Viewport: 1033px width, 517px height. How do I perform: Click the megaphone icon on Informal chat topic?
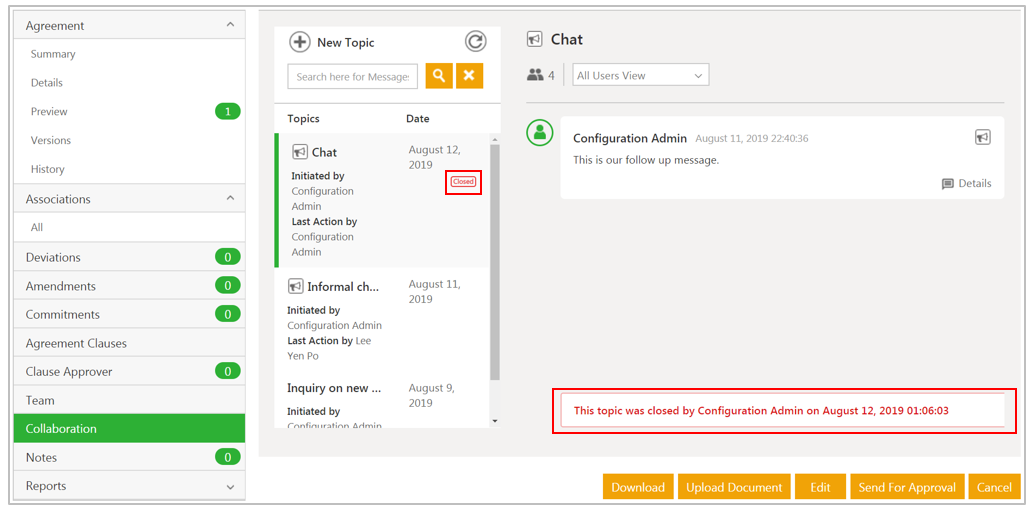[x=295, y=287]
